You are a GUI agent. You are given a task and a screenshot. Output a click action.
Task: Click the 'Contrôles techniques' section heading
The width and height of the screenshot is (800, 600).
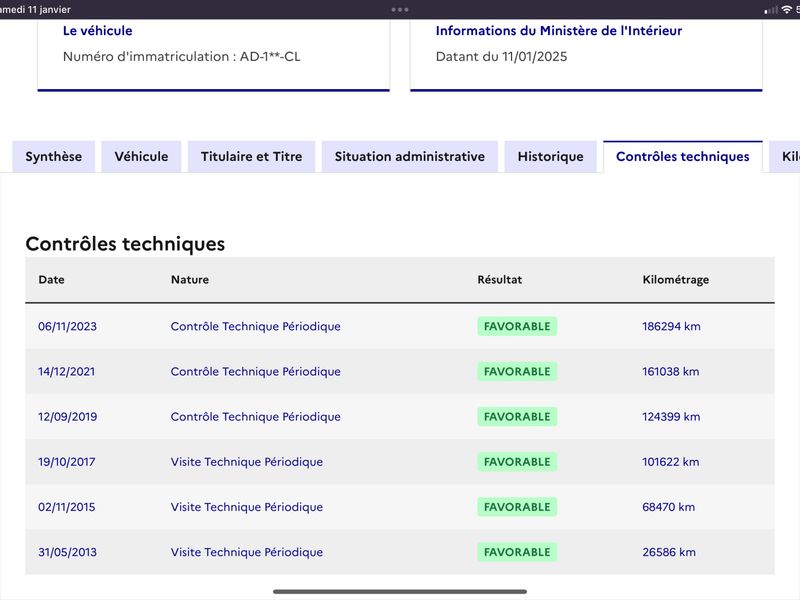[125, 244]
